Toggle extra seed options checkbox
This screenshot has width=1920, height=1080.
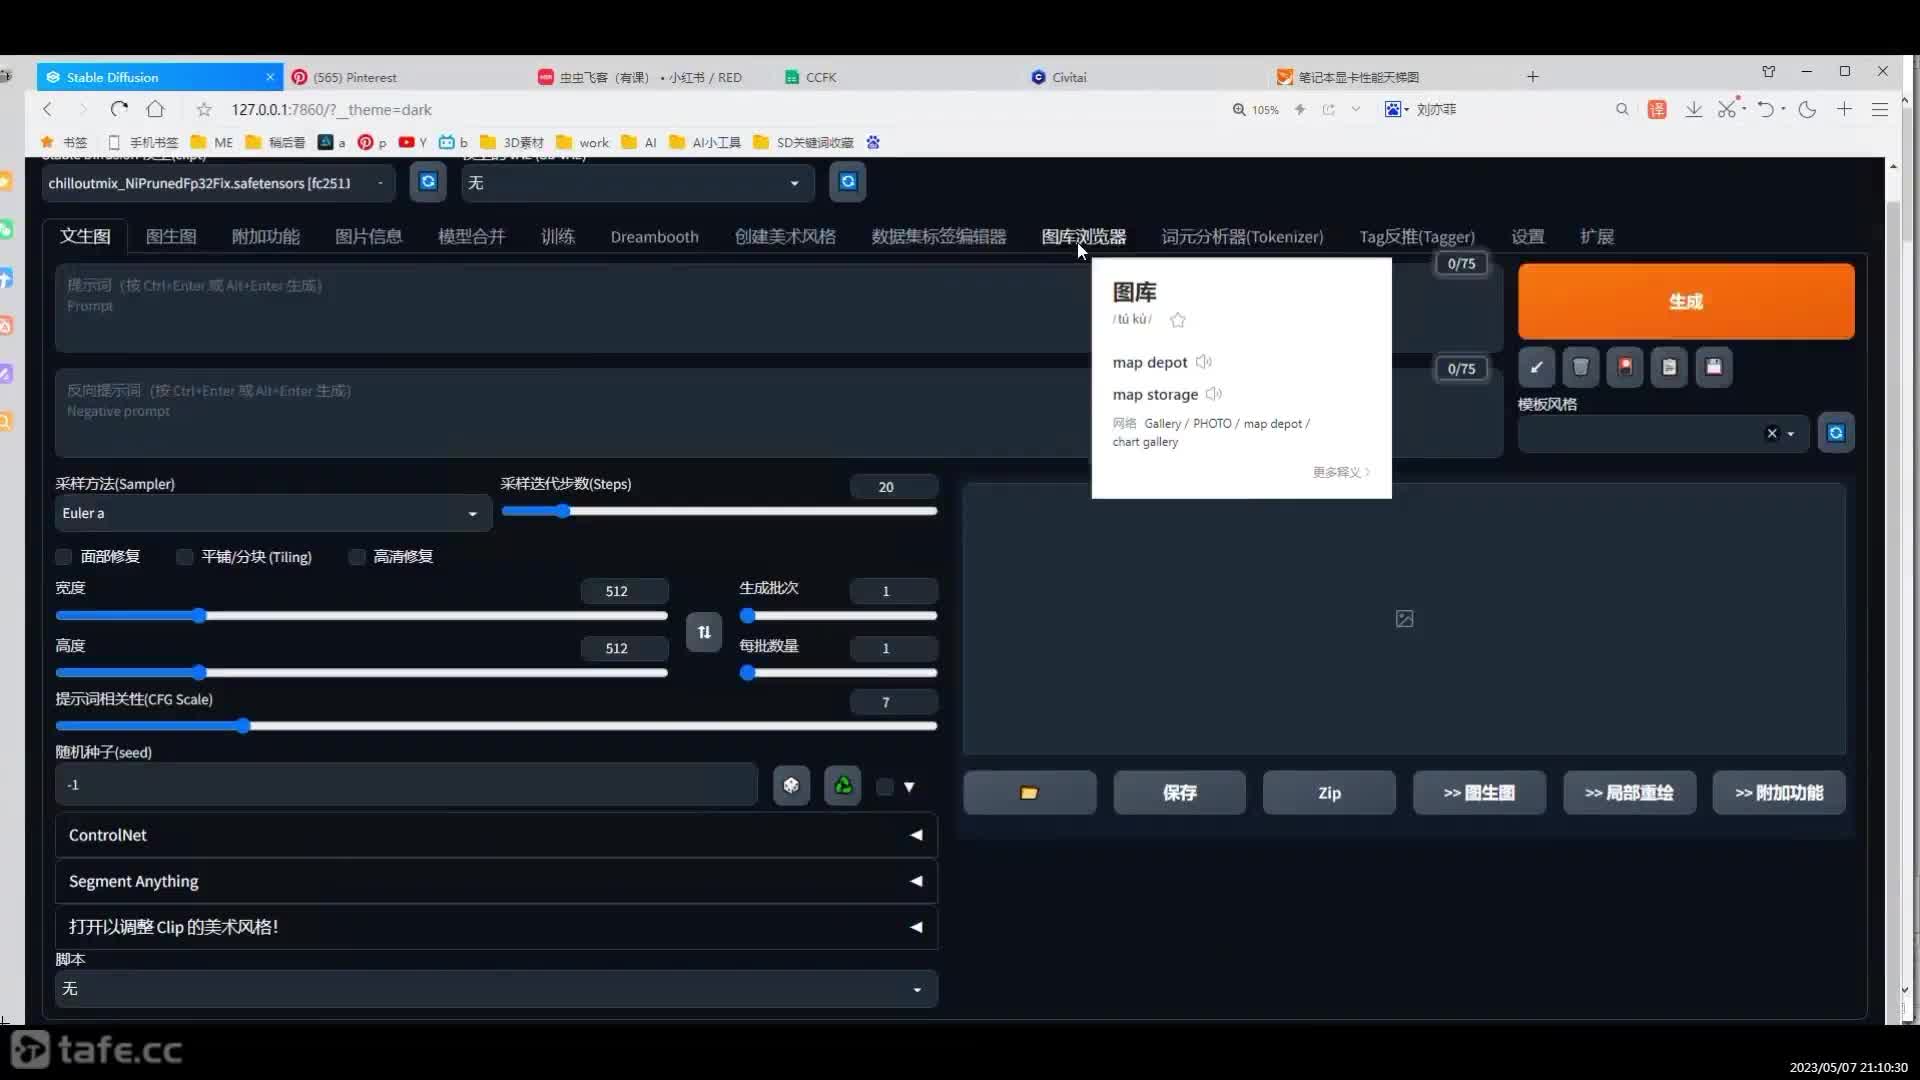(x=884, y=787)
